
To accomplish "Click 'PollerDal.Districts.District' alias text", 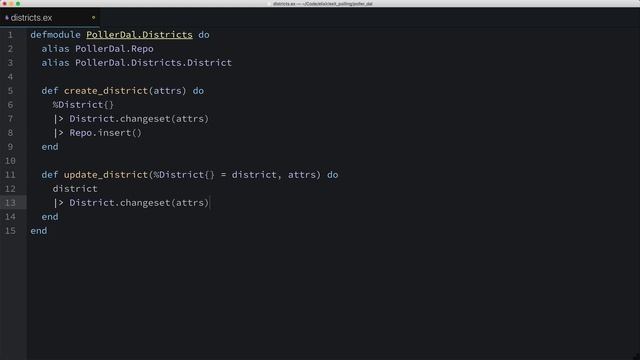I will tap(153, 63).
